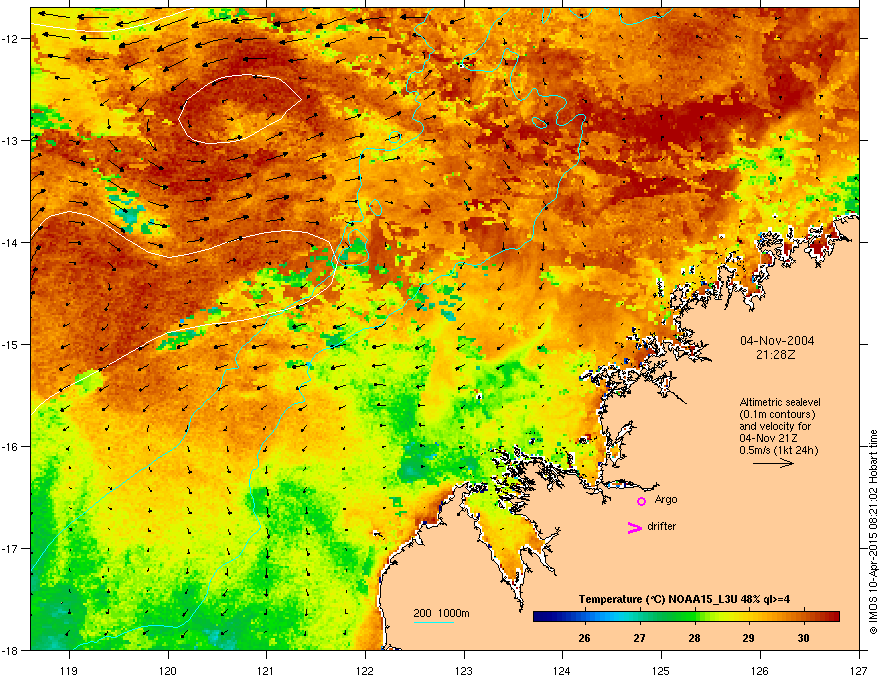Viewport: 880px width, 680px height.
Task: Click color bar tick label 30
Action: pyautogui.click(x=803, y=638)
